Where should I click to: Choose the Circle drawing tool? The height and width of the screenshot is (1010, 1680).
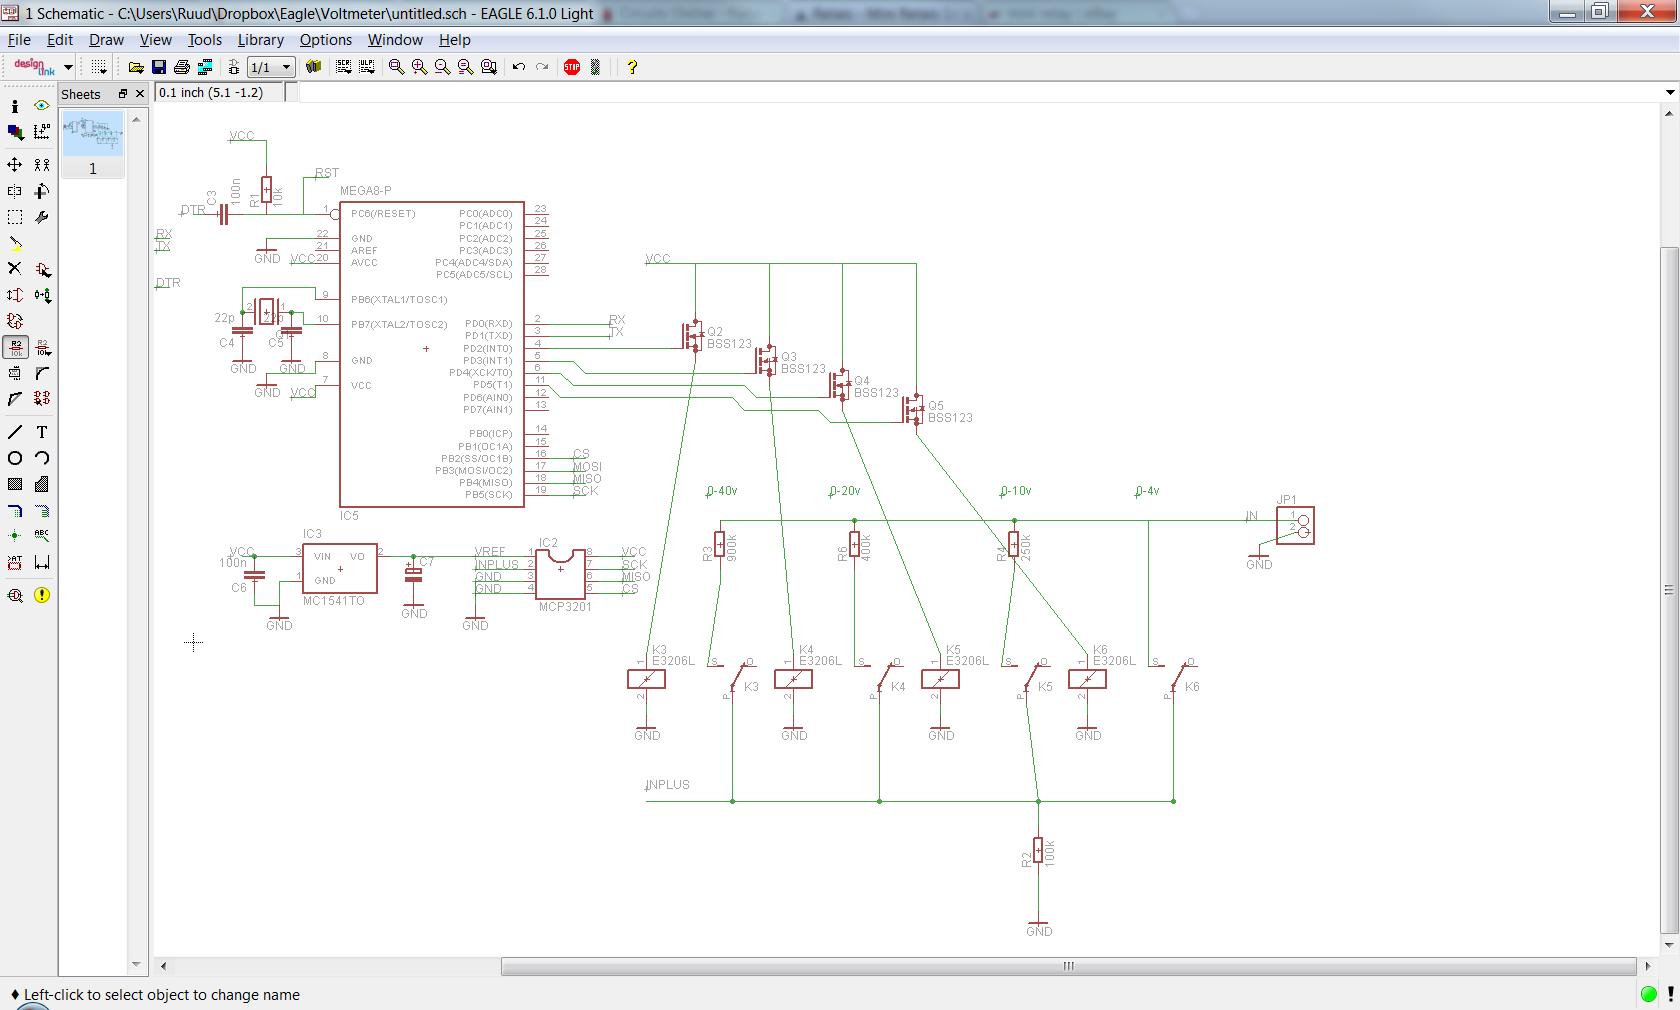pos(15,458)
